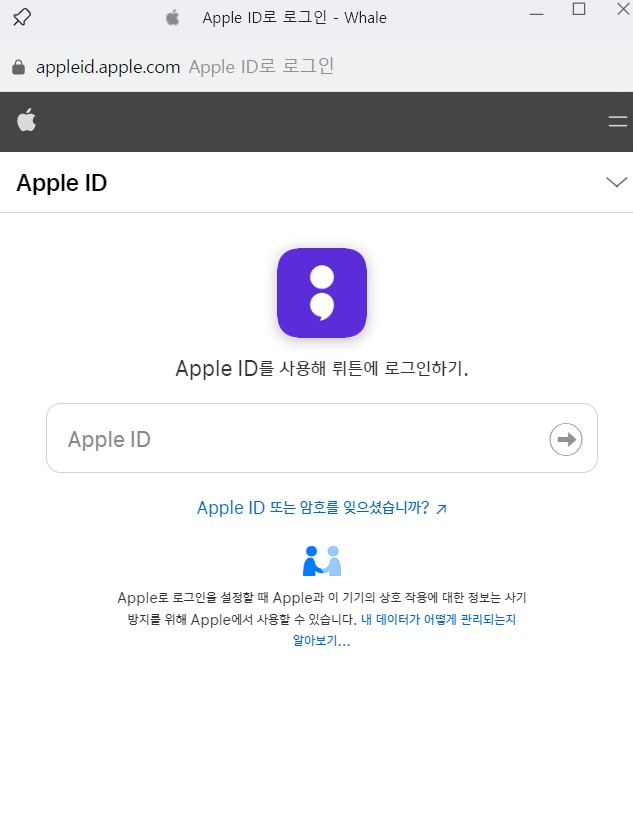Pin the window with the pushpin icon
The width and height of the screenshot is (633, 827).
tap(22, 17)
